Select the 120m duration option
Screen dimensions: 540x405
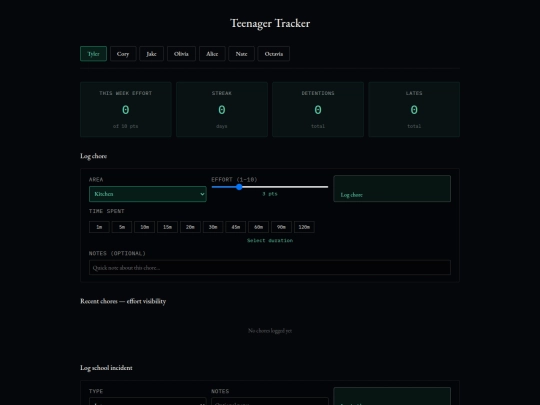[x=304, y=227]
